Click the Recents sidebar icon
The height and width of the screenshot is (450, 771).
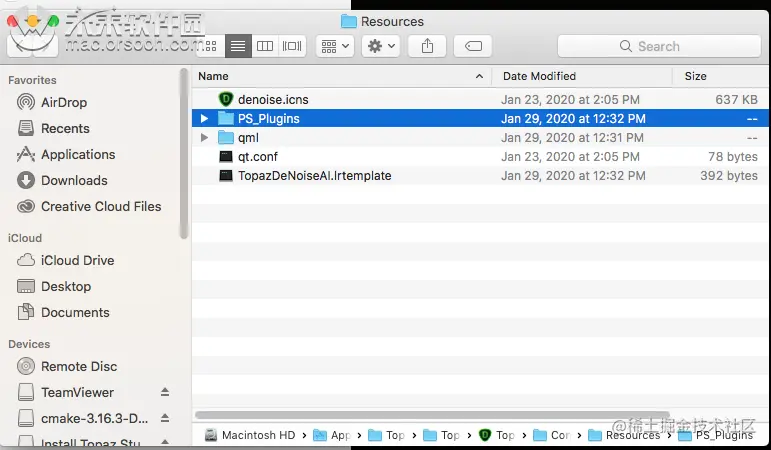(x=26, y=128)
